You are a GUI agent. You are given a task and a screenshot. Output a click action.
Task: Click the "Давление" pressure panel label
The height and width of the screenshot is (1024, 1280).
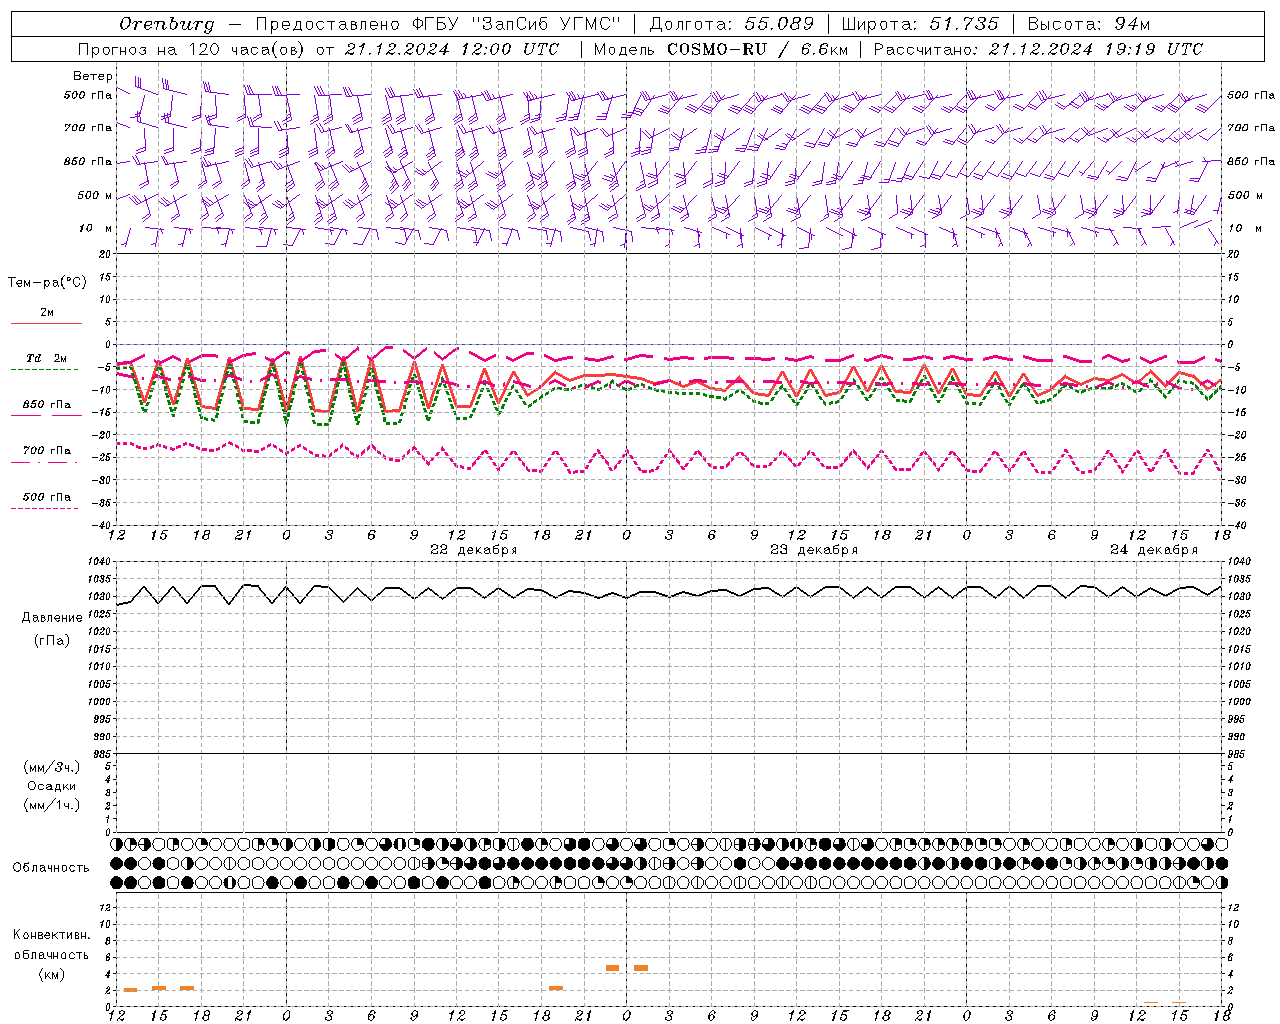coord(52,617)
